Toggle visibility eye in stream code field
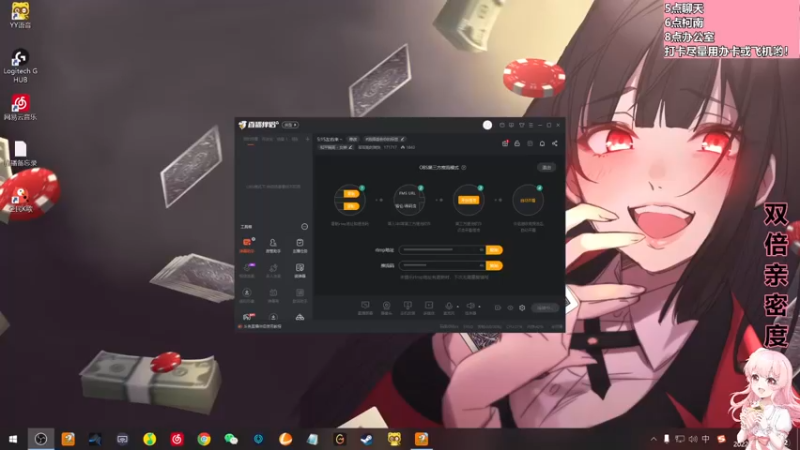Screen dimensions: 800x450 481,265
